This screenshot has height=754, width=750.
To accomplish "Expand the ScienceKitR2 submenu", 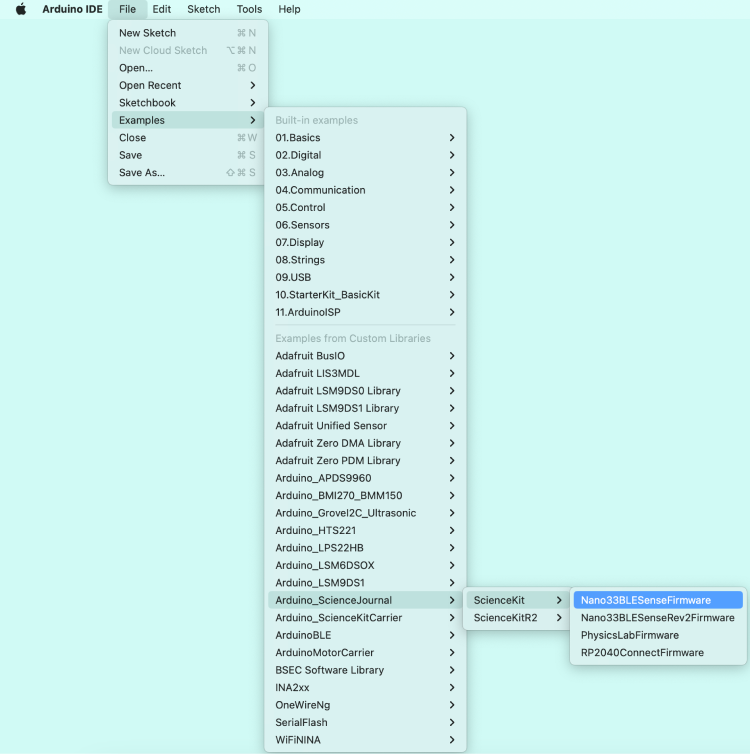I will [x=505, y=618].
